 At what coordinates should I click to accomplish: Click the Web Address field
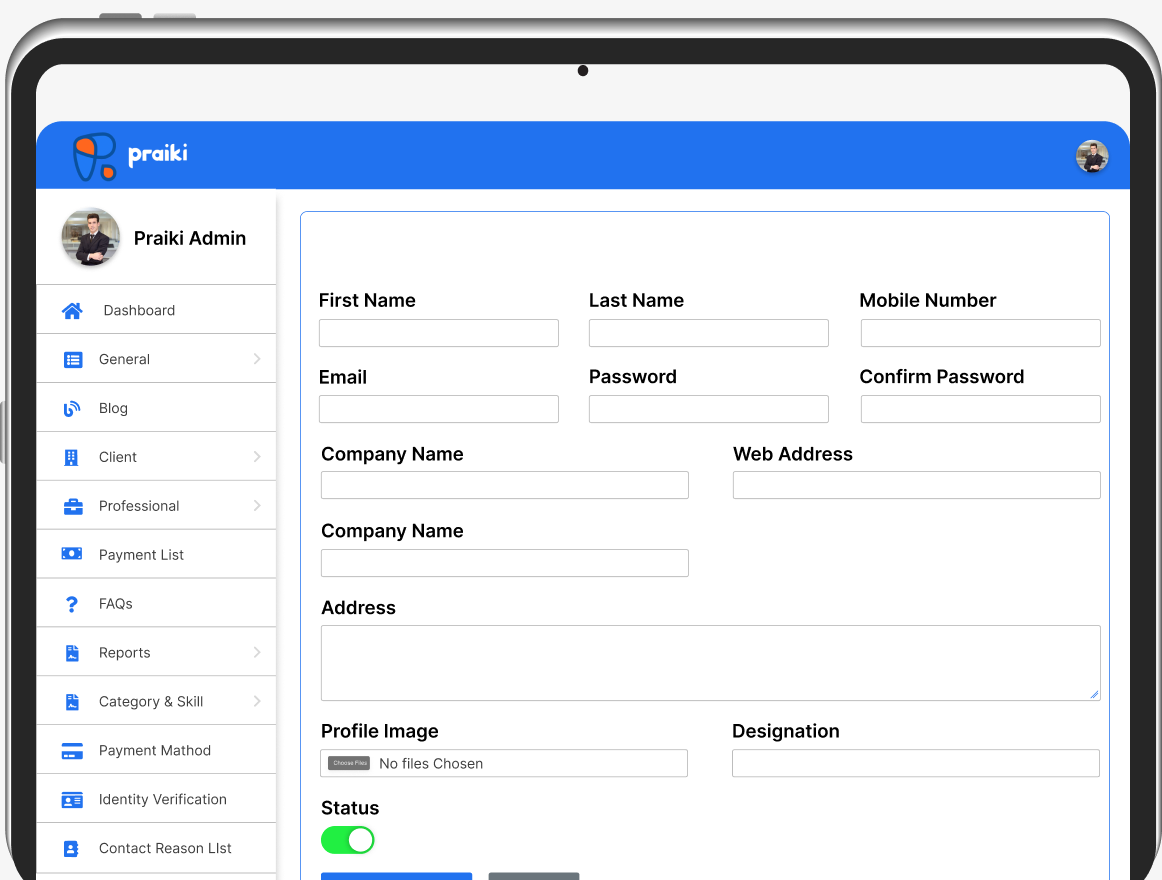(917, 485)
